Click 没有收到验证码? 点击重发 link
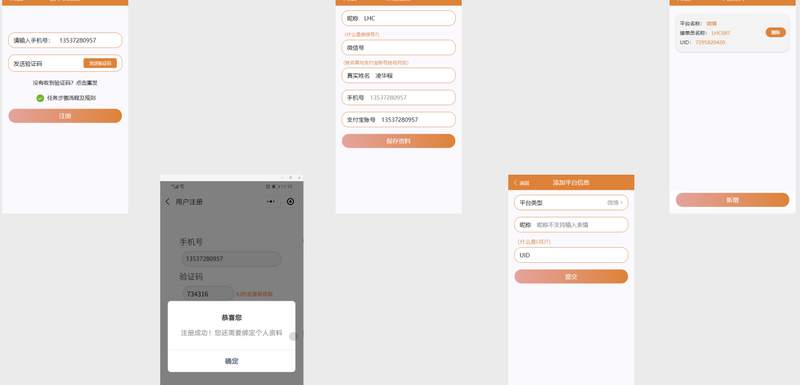Image resolution: width=800 pixels, height=385 pixels. coord(65,83)
